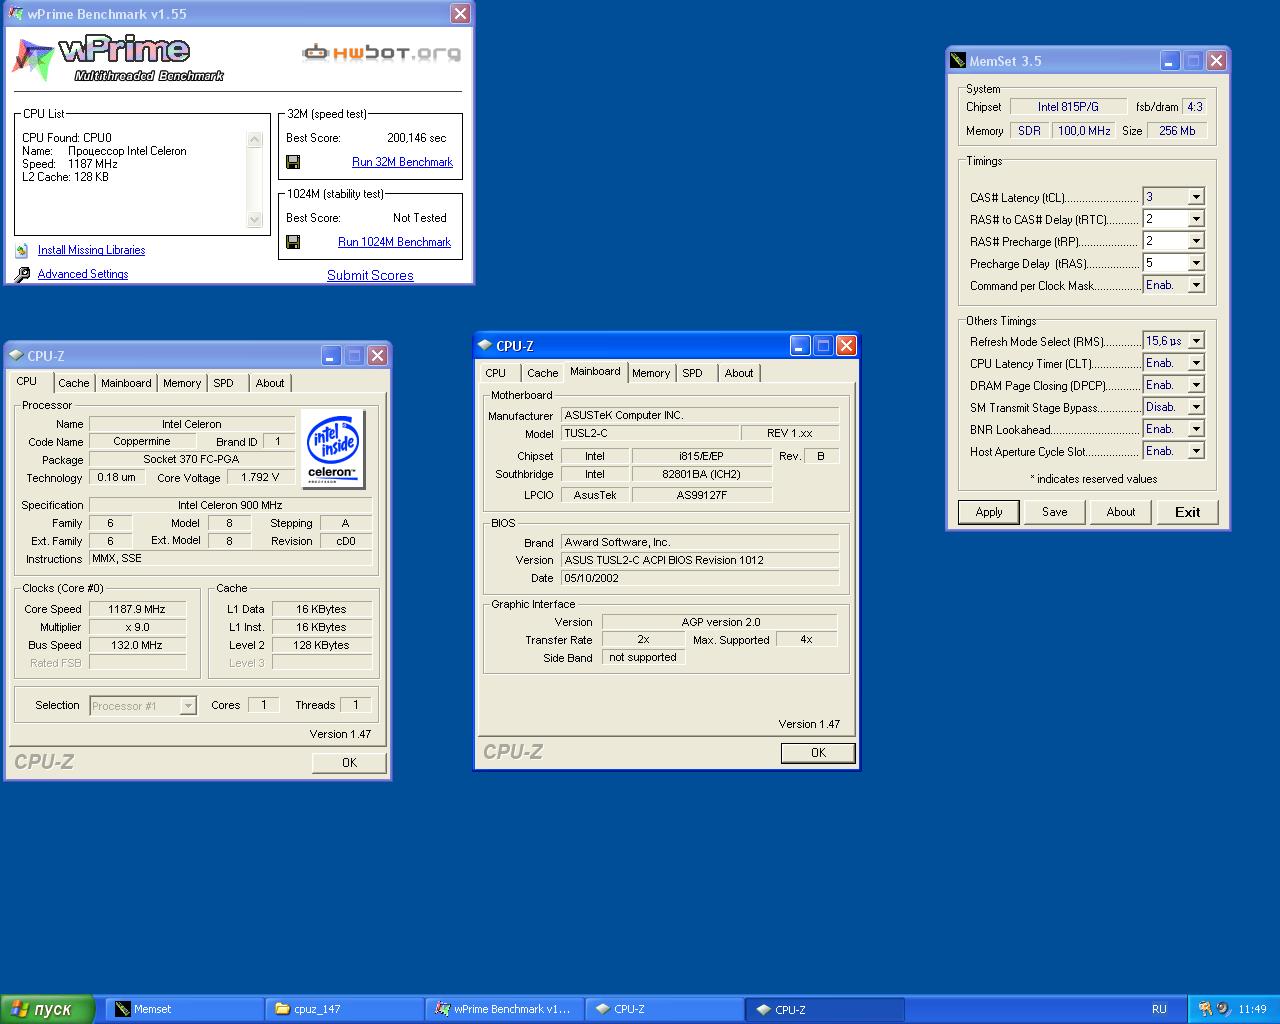Screen dimensions: 1280x1024
Task: Click the save icon next to Run 1024M Benchmark
Action: [293, 242]
